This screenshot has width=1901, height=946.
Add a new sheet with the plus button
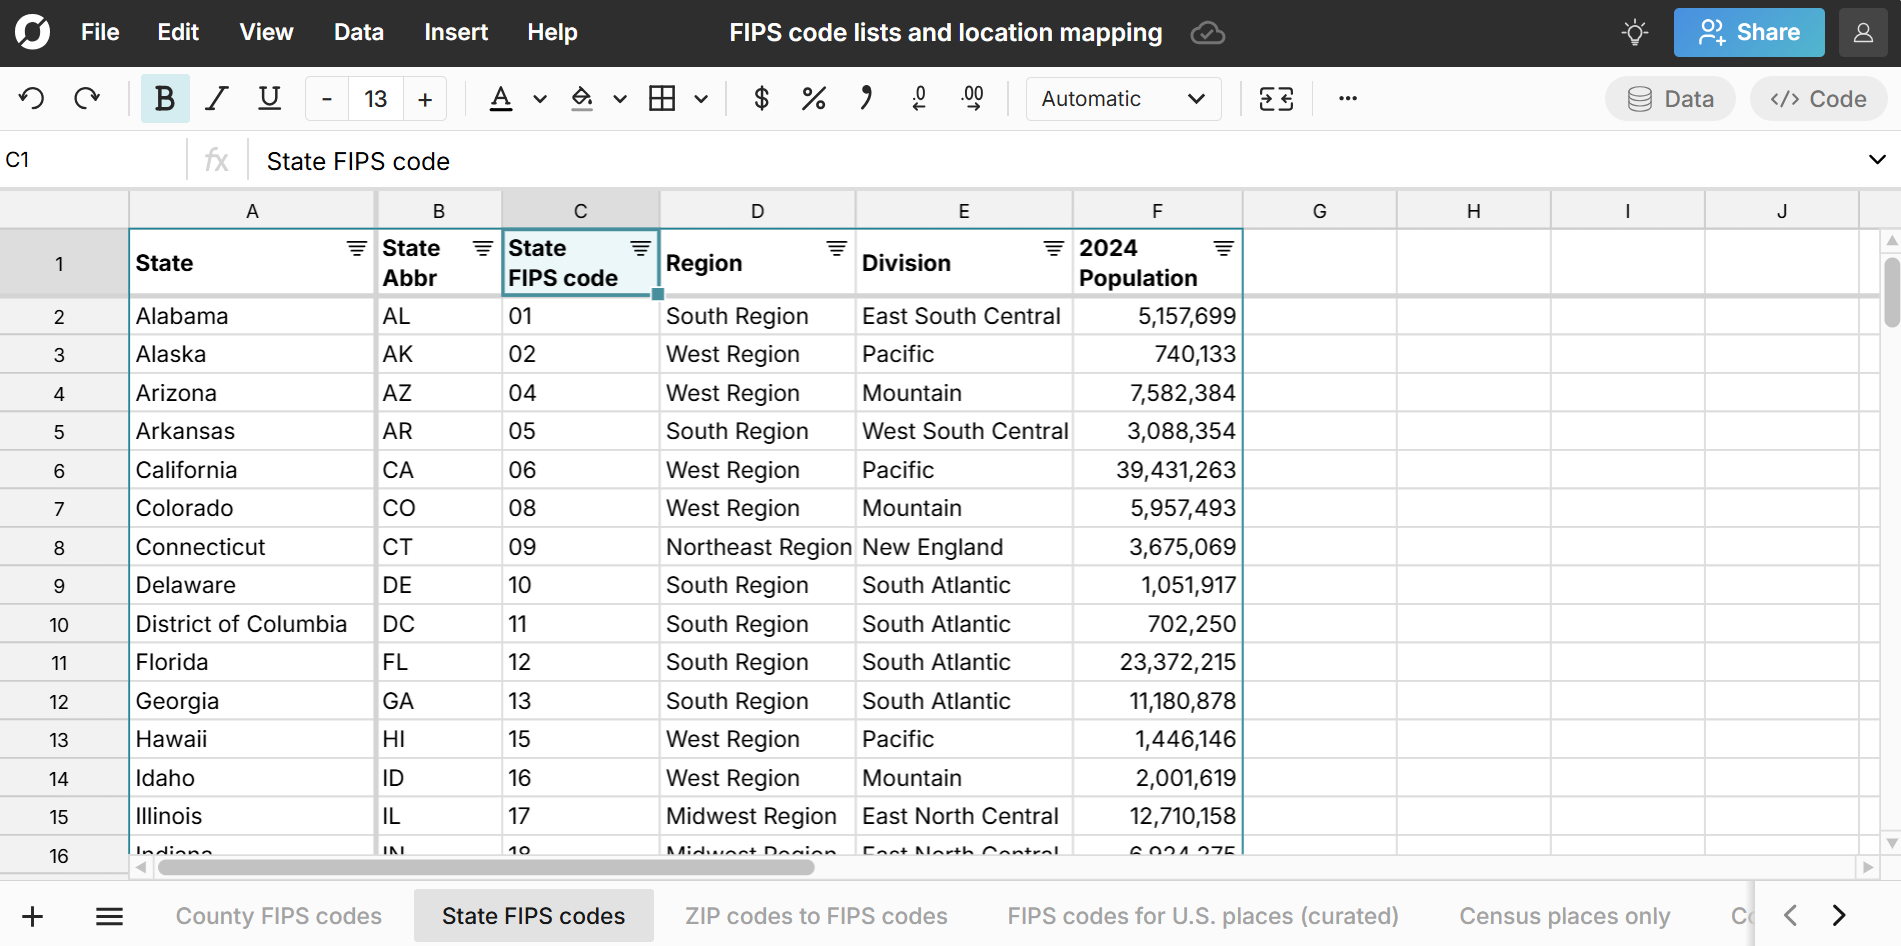point(32,915)
